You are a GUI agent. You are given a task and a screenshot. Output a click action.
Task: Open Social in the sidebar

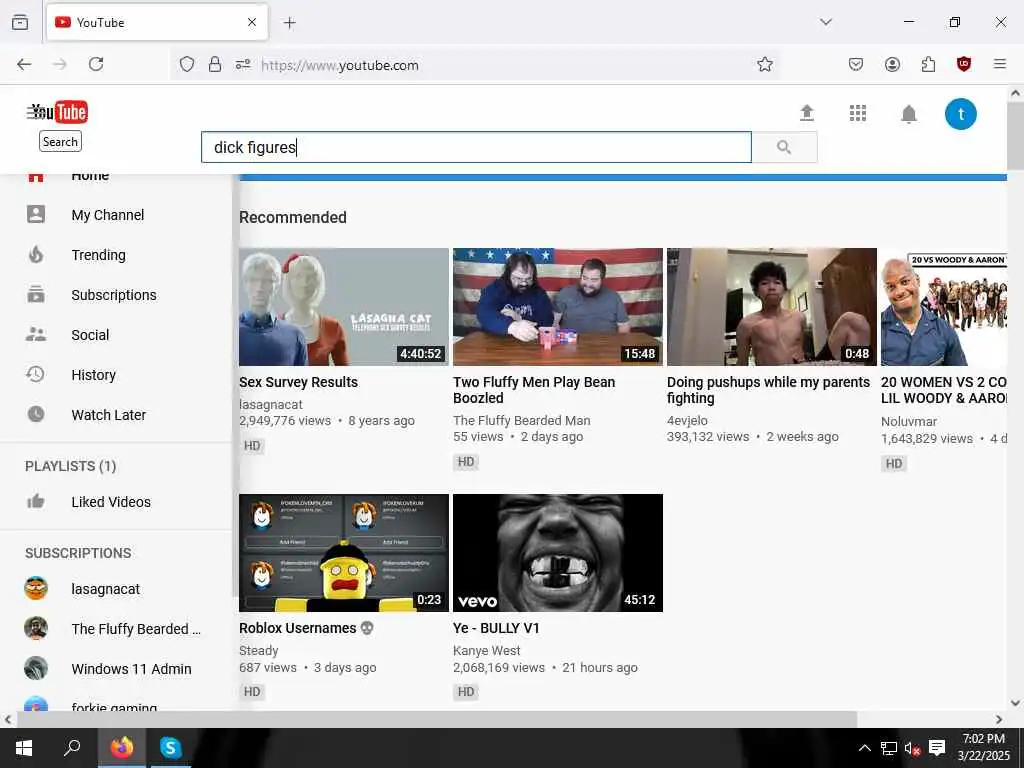90,335
